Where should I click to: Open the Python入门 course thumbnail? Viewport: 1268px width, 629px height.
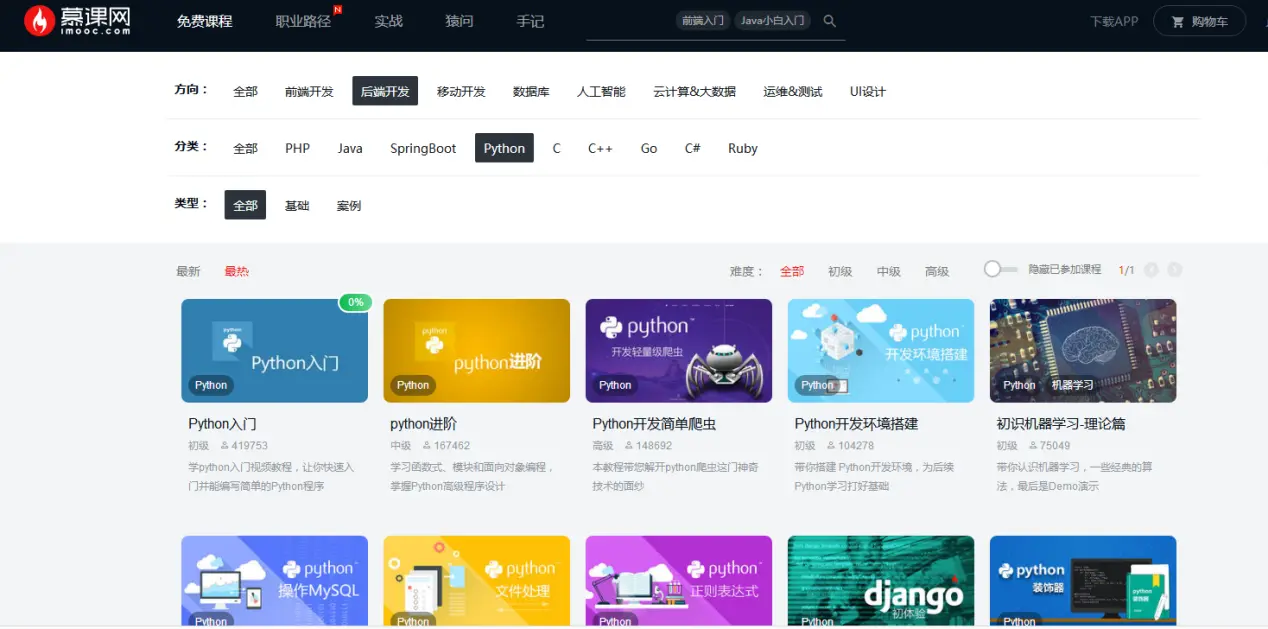point(274,351)
